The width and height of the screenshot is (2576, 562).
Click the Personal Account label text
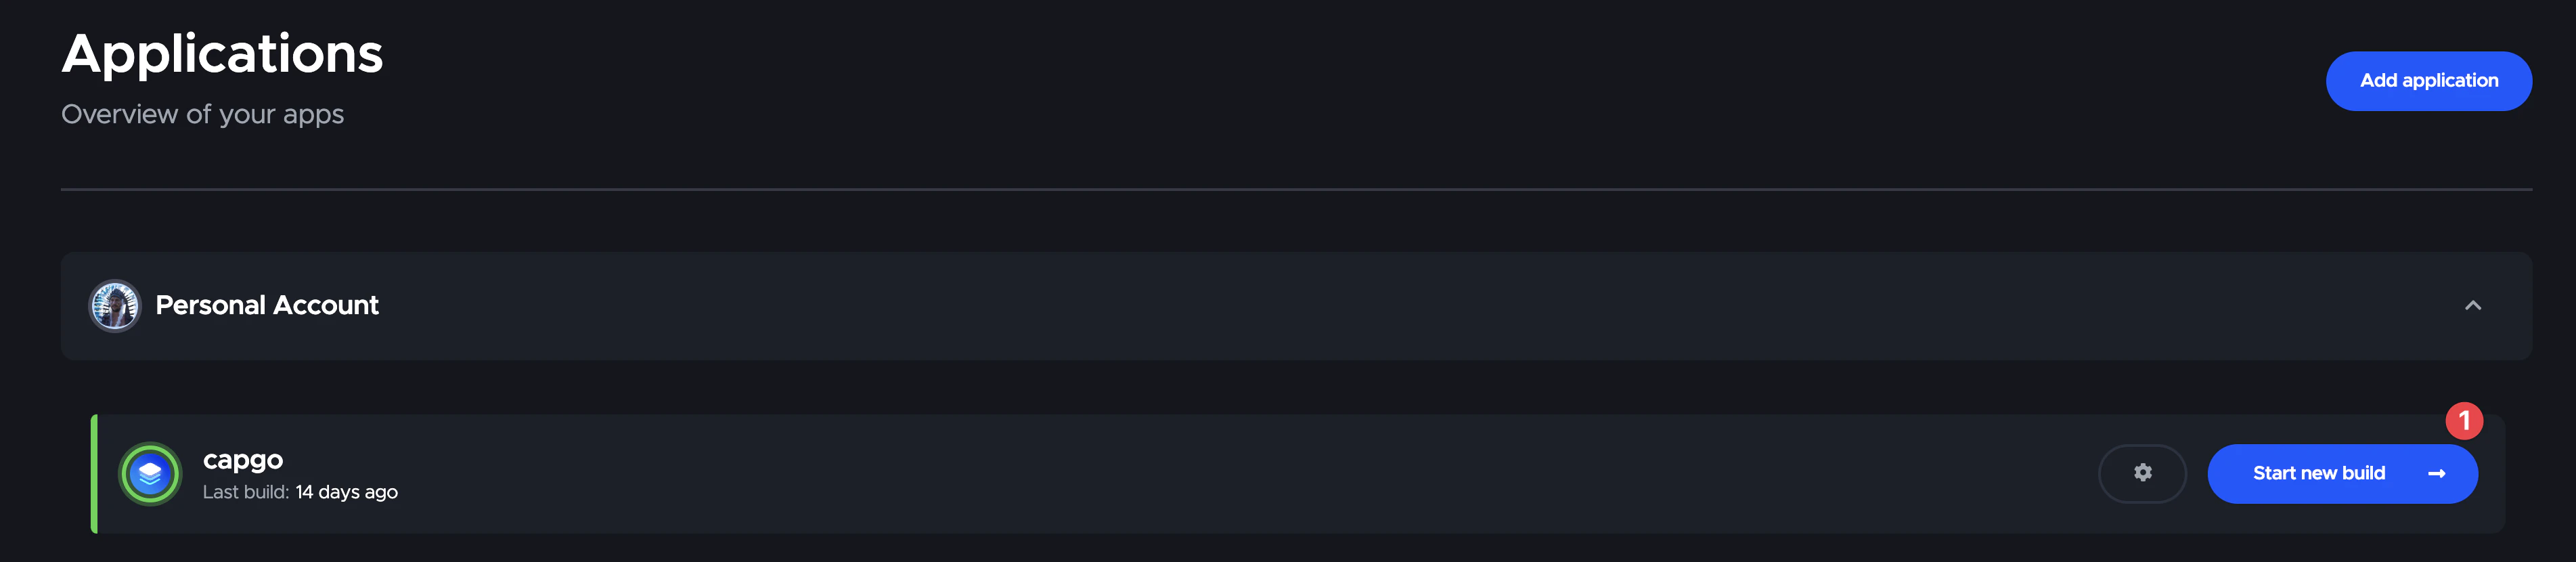tap(267, 306)
